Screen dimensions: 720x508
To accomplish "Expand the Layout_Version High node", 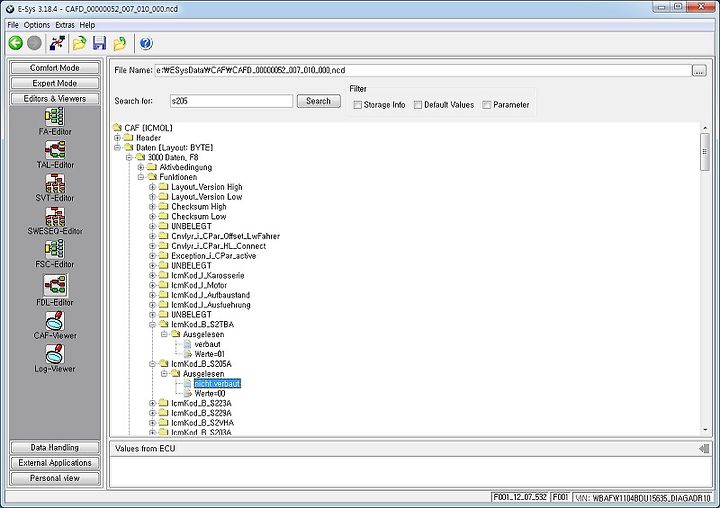I will [x=152, y=187].
